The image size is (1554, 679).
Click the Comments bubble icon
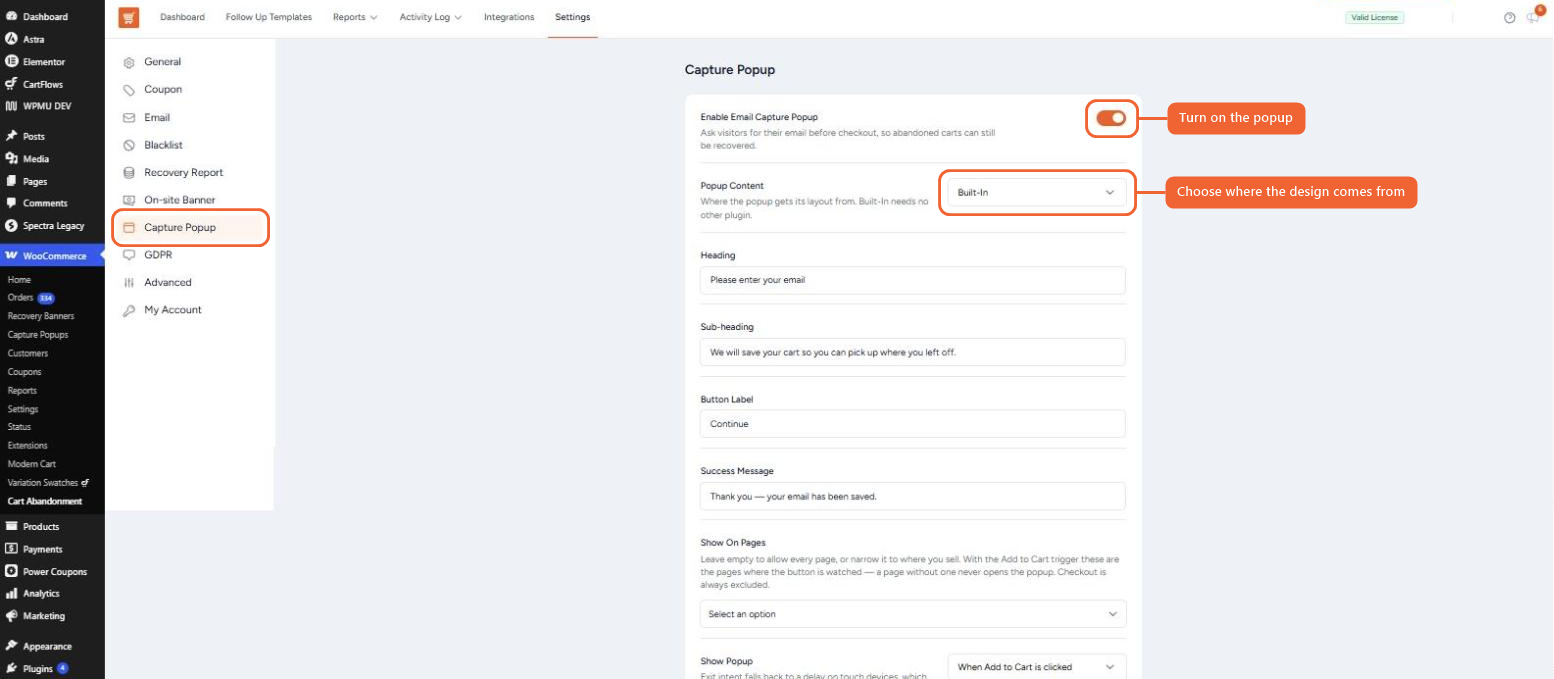click(11, 203)
